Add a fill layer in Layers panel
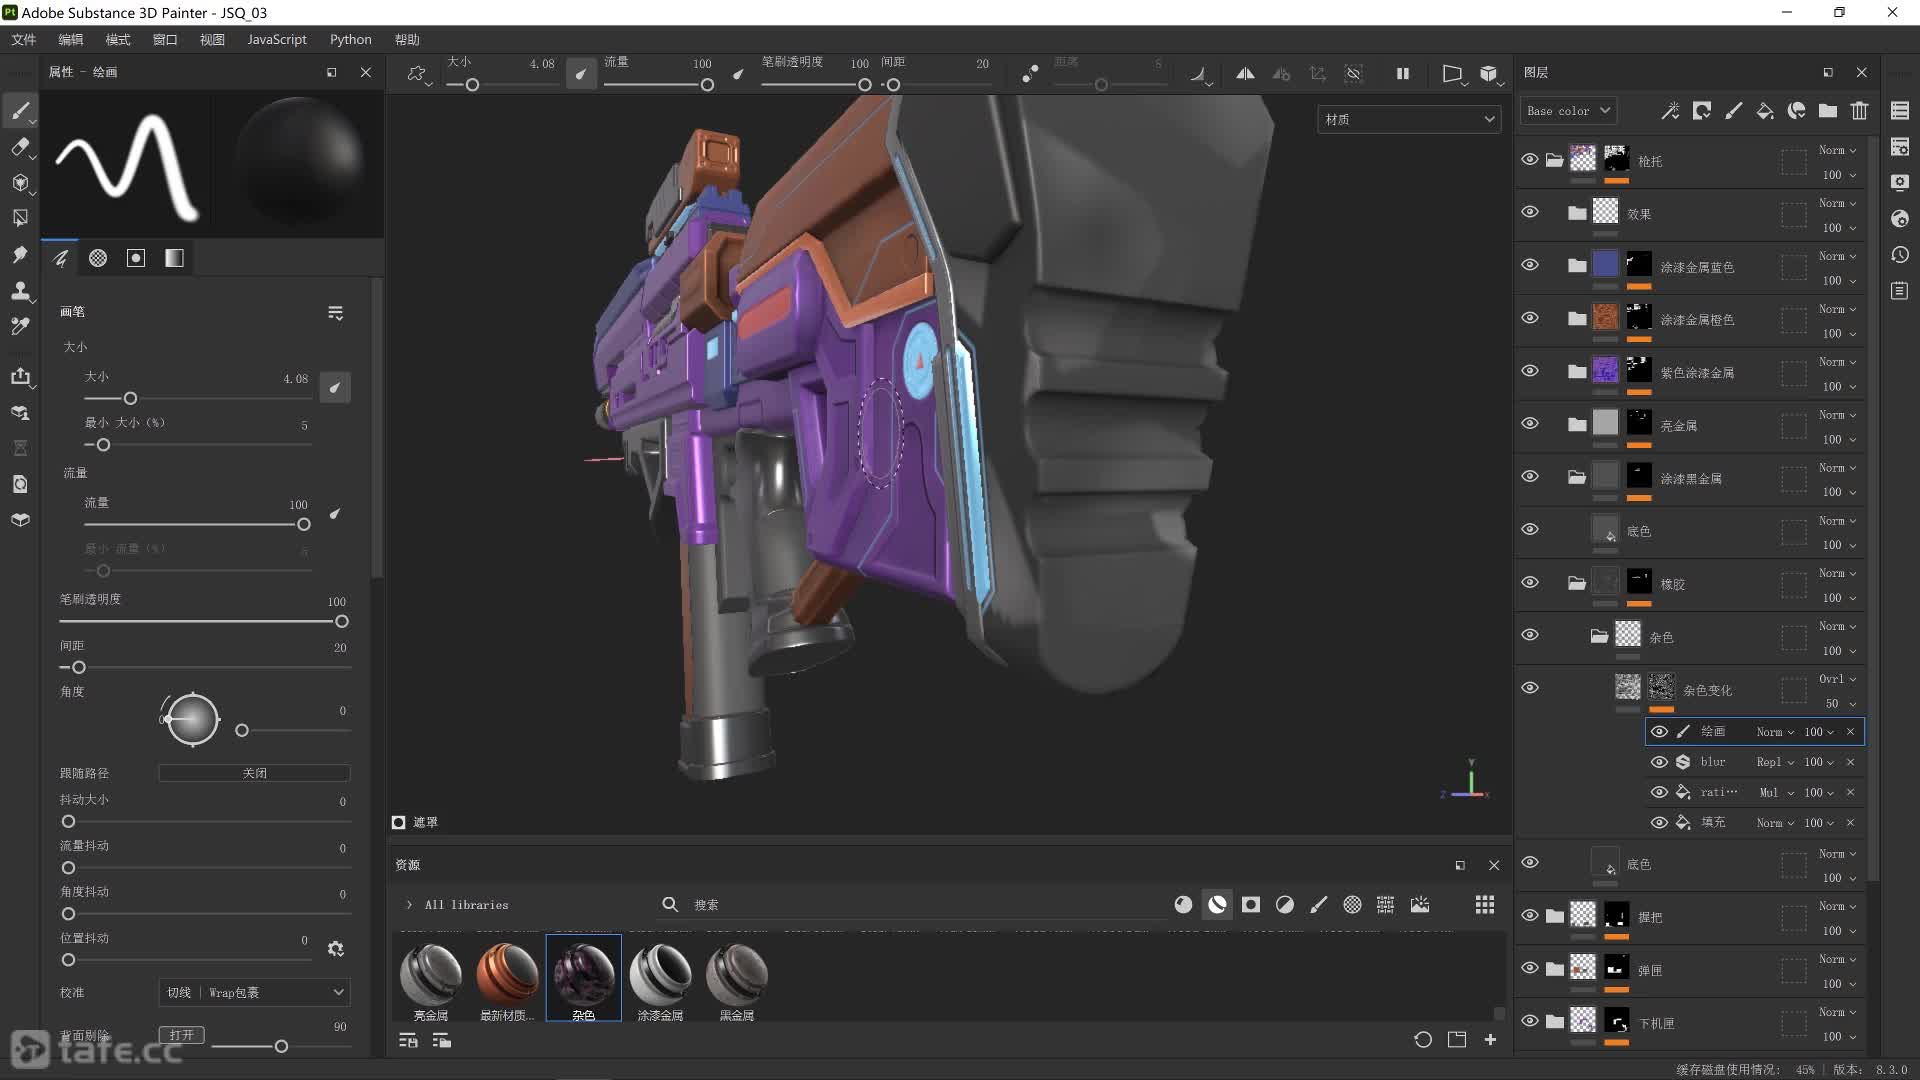The height and width of the screenshot is (1080, 1920). (x=1765, y=111)
